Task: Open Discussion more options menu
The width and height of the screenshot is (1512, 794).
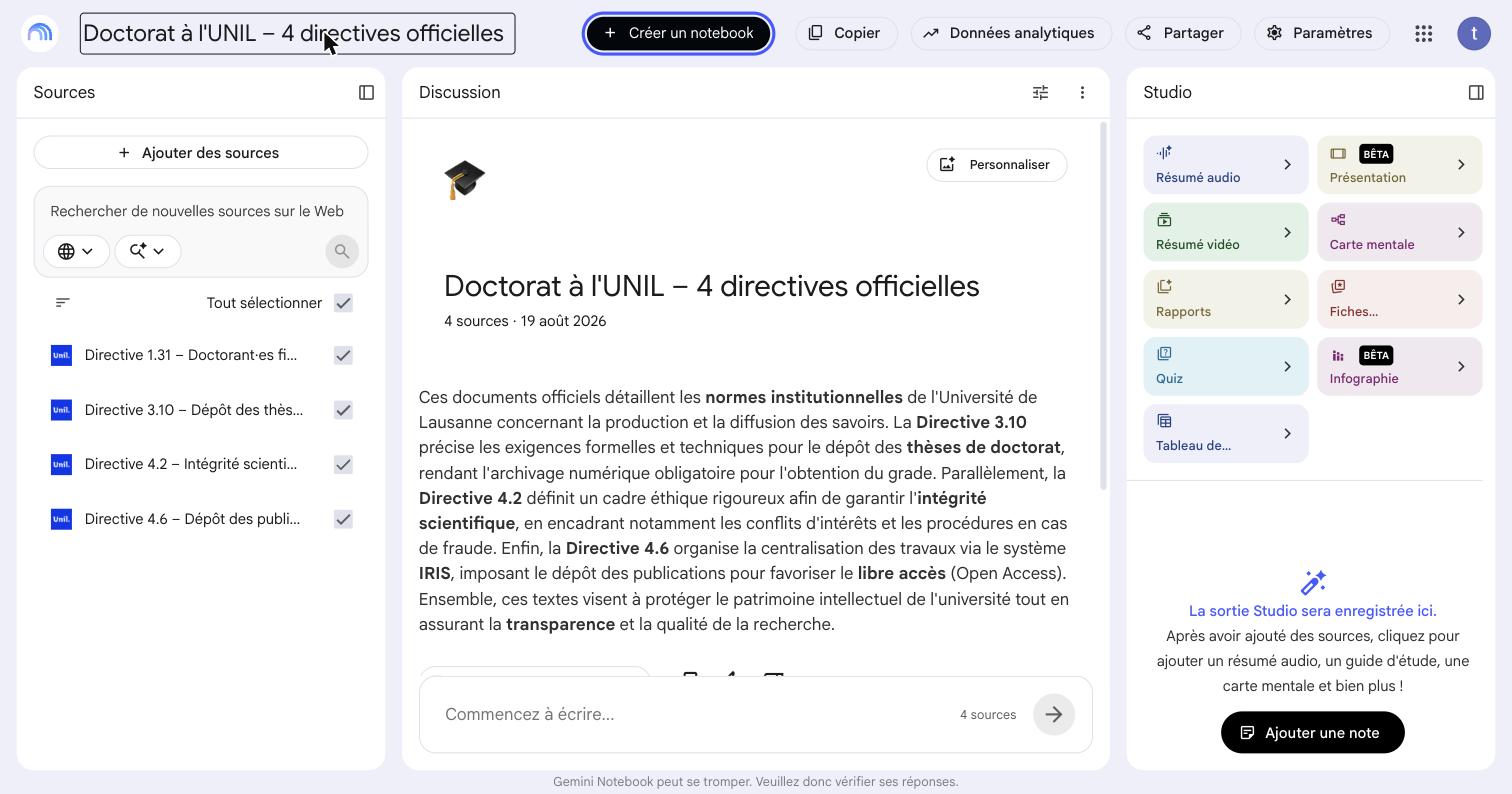Action: [1082, 92]
